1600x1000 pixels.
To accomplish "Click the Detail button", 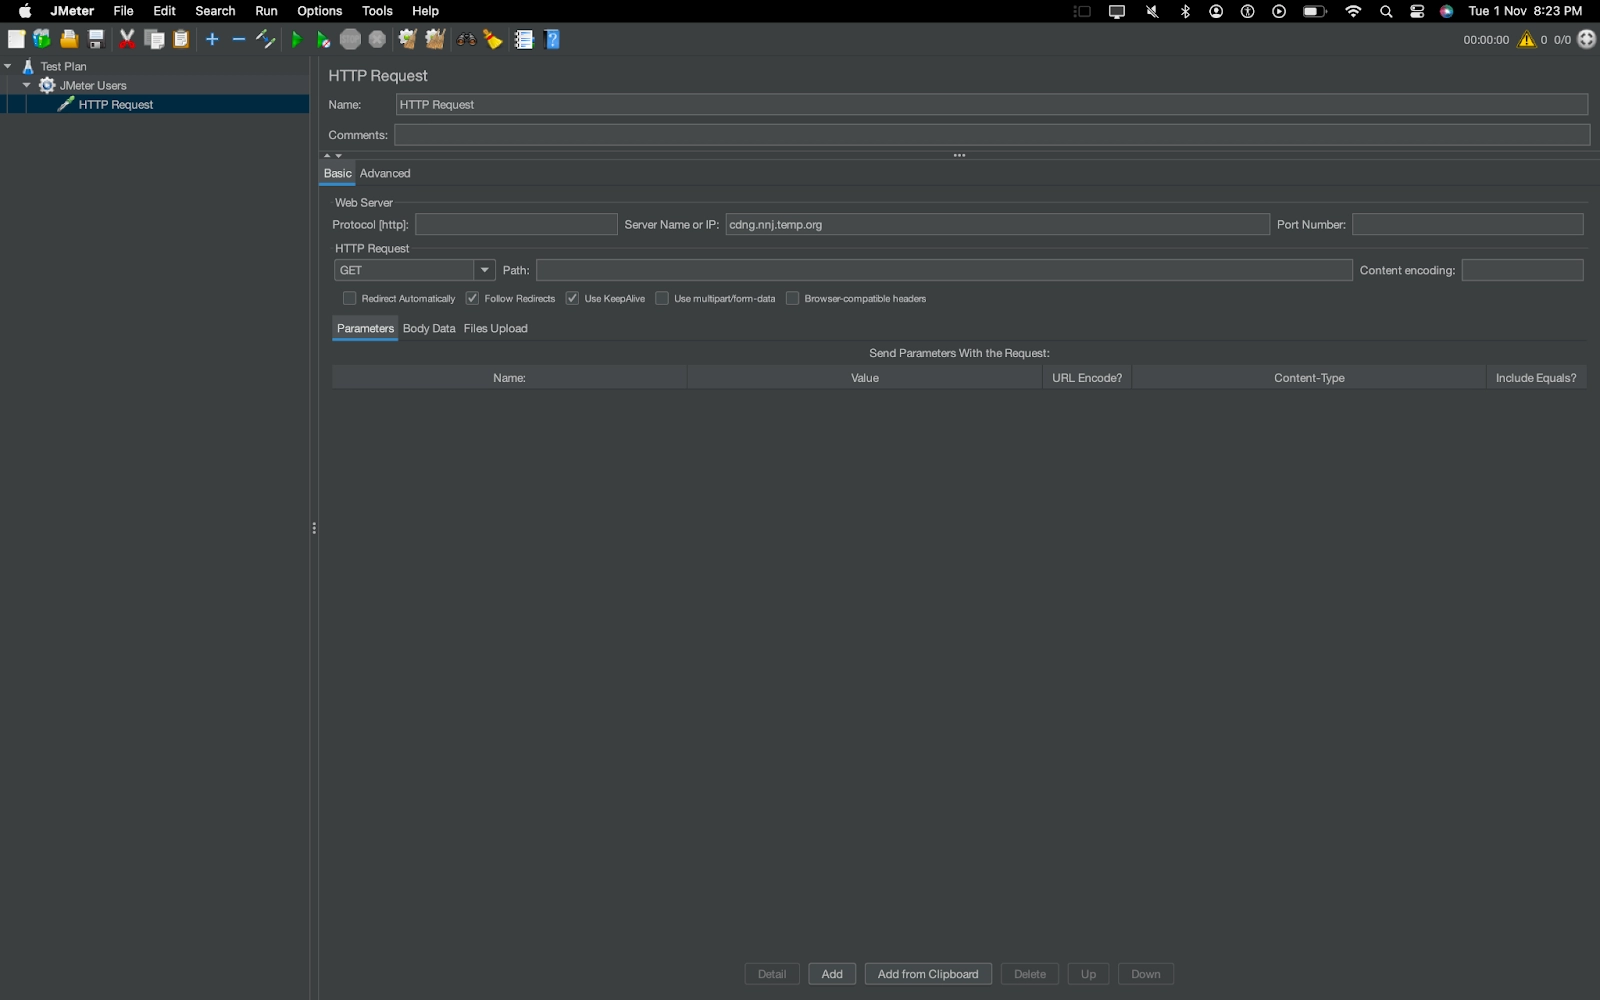I will 772,974.
